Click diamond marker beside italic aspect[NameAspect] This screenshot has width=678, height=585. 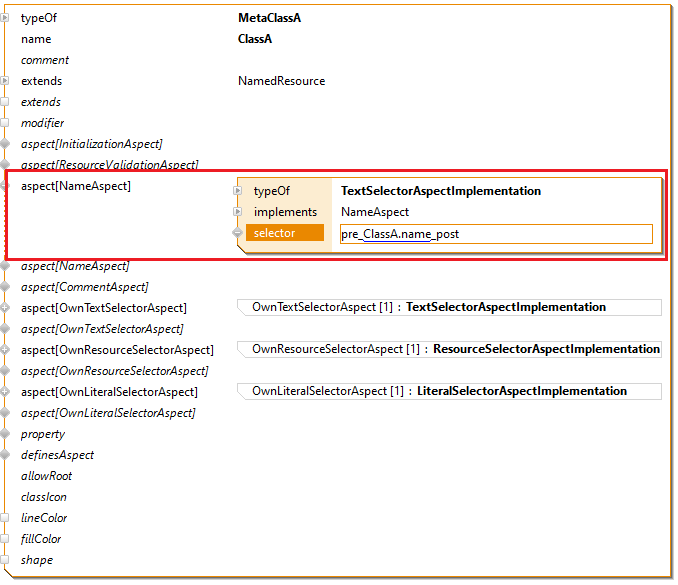tap(5, 266)
